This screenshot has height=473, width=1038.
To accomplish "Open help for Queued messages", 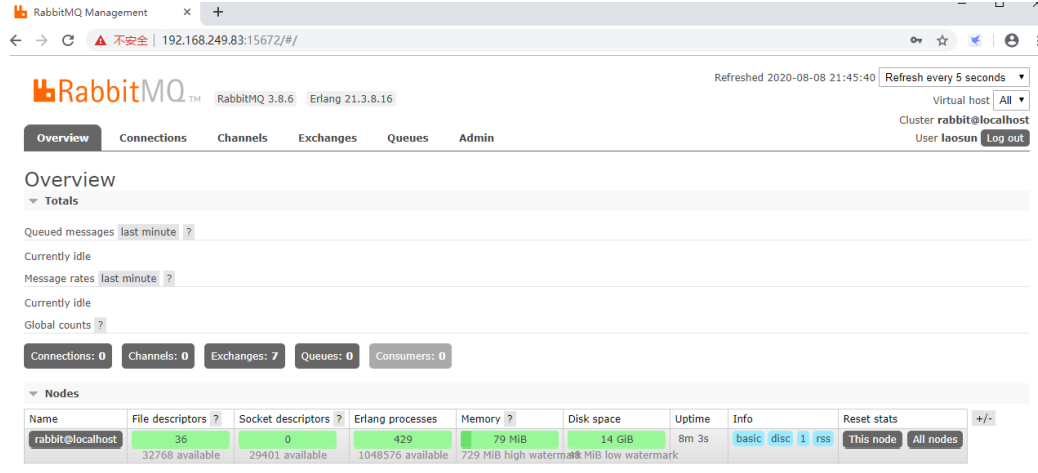I will pos(189,232).
